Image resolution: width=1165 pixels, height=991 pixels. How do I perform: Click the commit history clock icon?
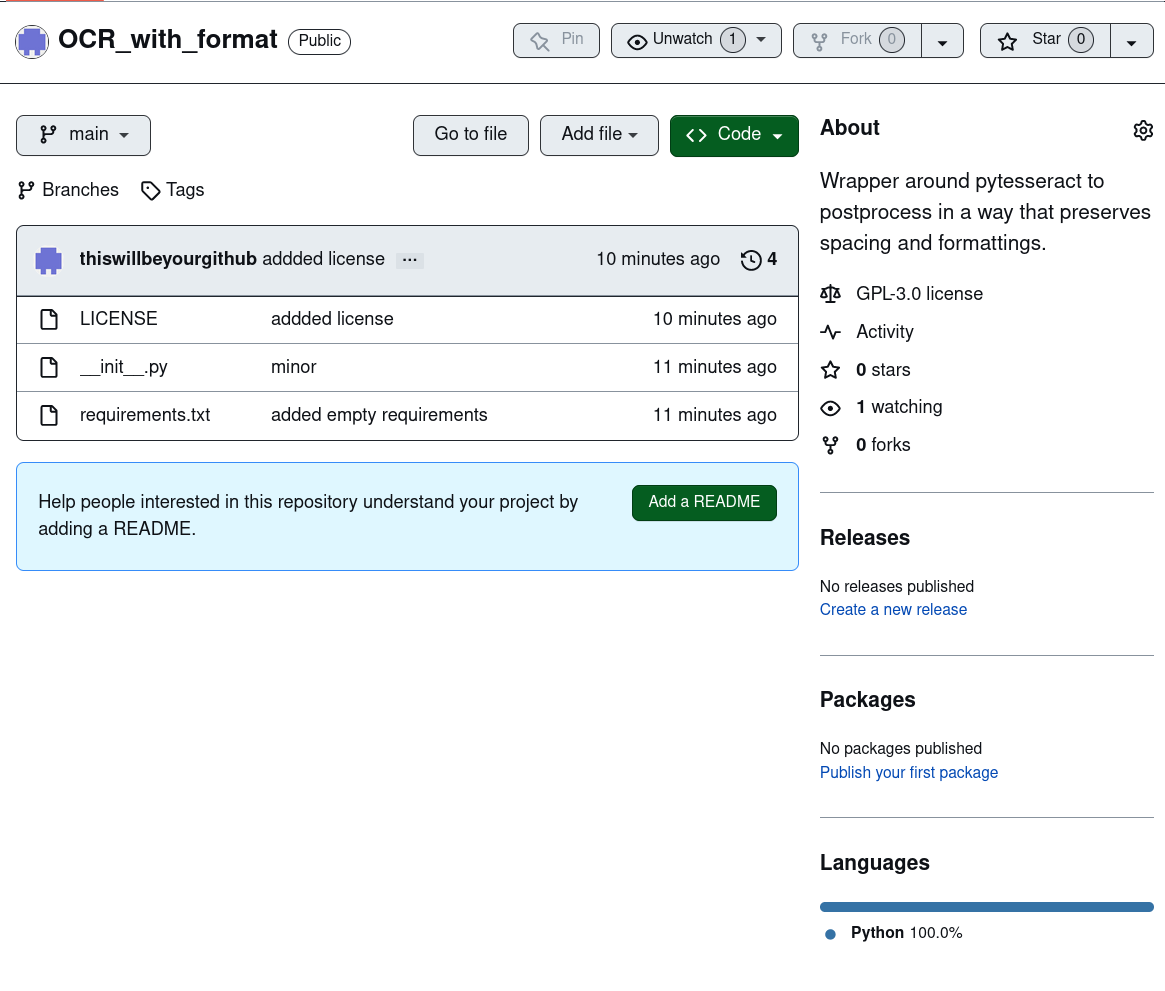(x=751, y=260)
